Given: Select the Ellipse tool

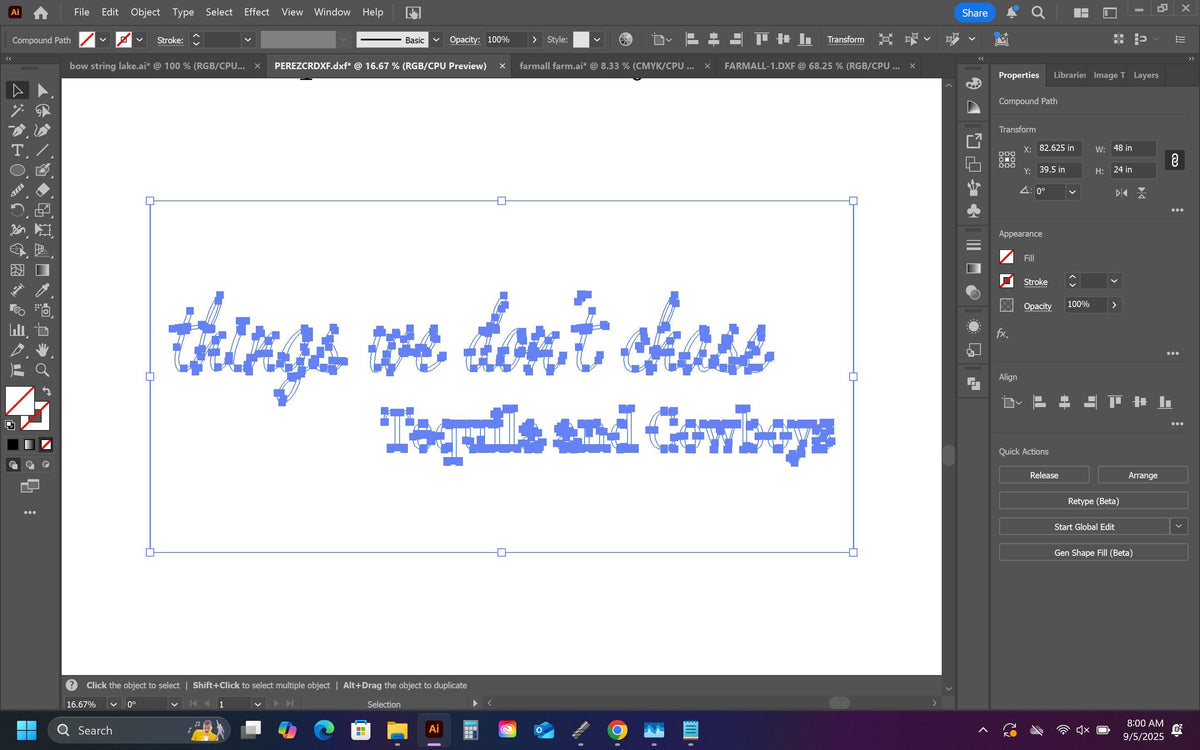Looking at the screenshot, I should [x=17, y=171].
